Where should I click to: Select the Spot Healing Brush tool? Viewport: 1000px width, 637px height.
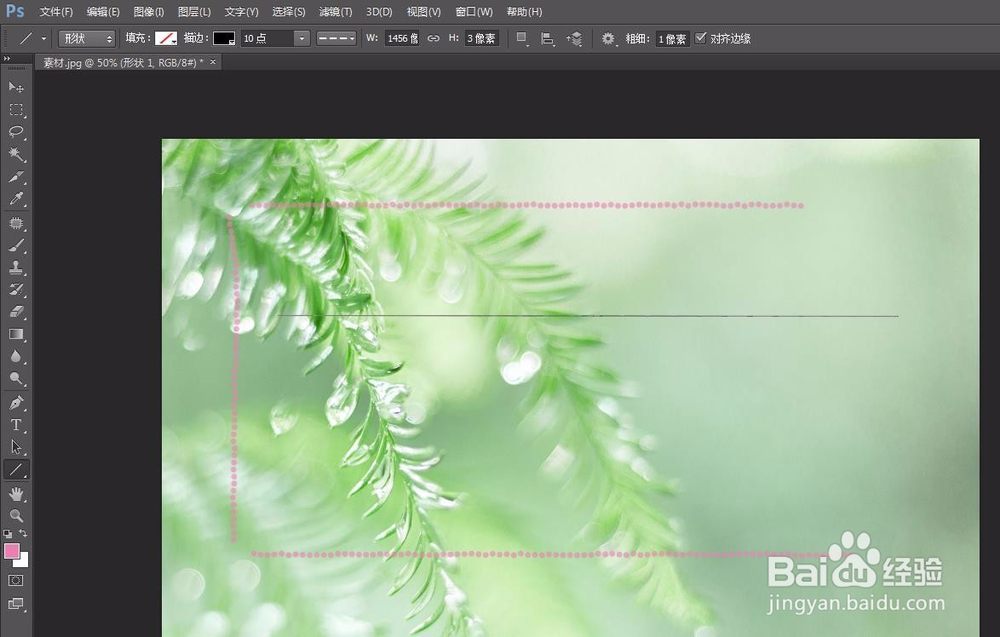[16, 224]
